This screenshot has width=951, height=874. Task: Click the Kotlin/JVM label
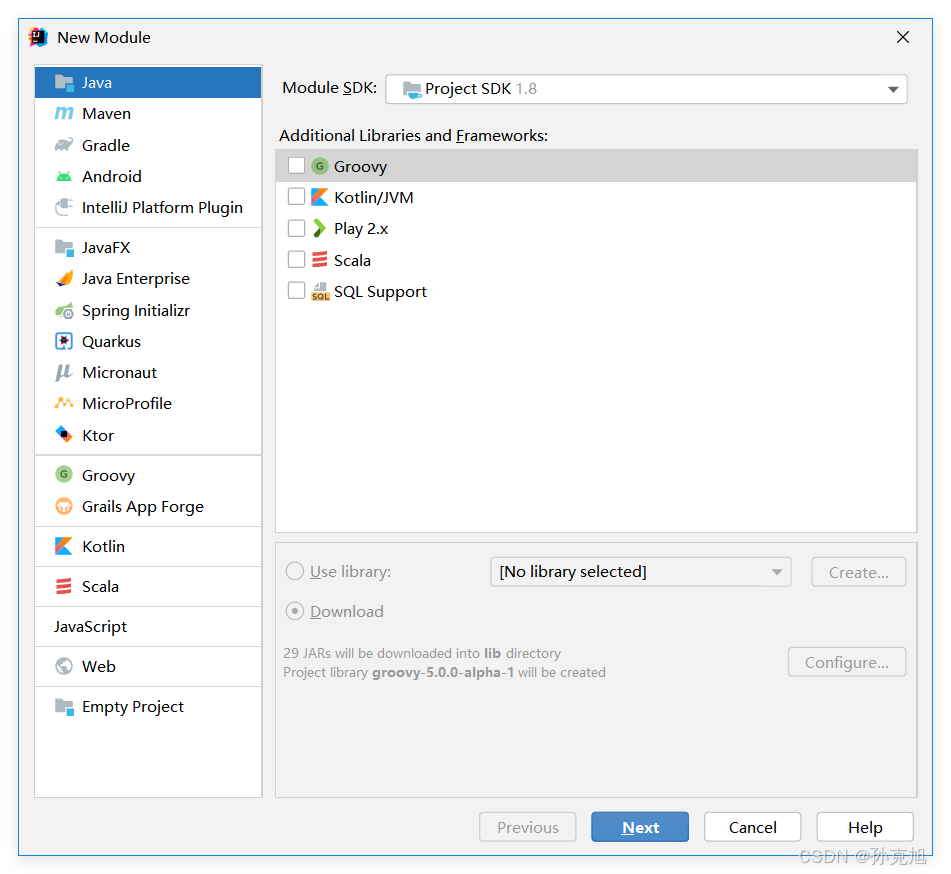[x=374, y=197]
